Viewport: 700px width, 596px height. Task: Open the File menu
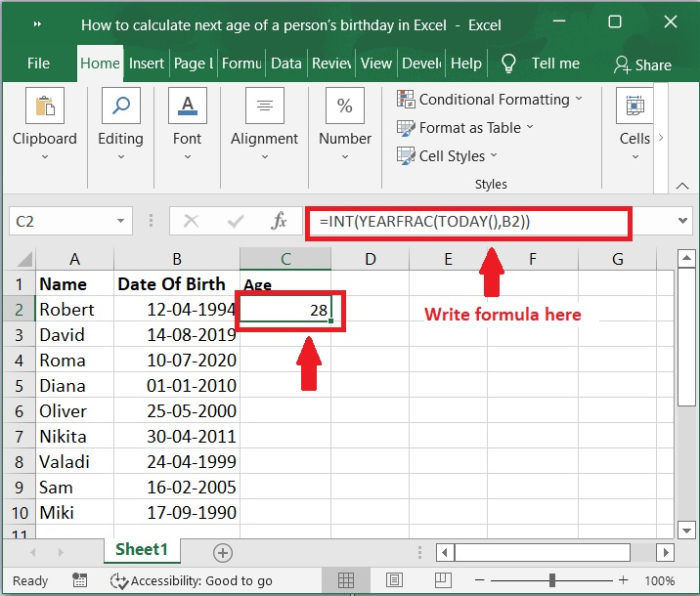coord(38,63)
